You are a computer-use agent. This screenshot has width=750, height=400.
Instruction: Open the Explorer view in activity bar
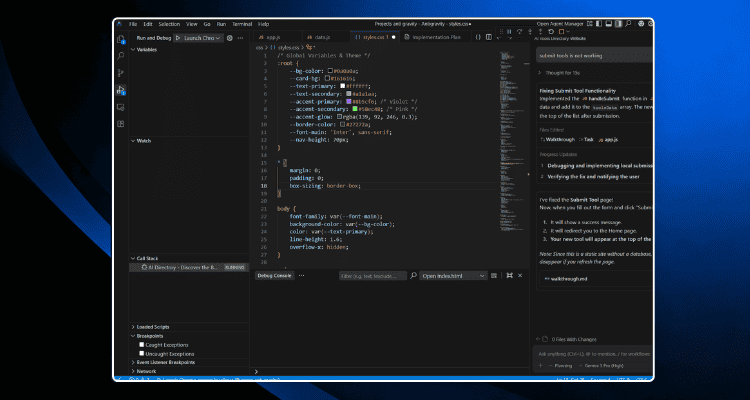pos(121,39)
